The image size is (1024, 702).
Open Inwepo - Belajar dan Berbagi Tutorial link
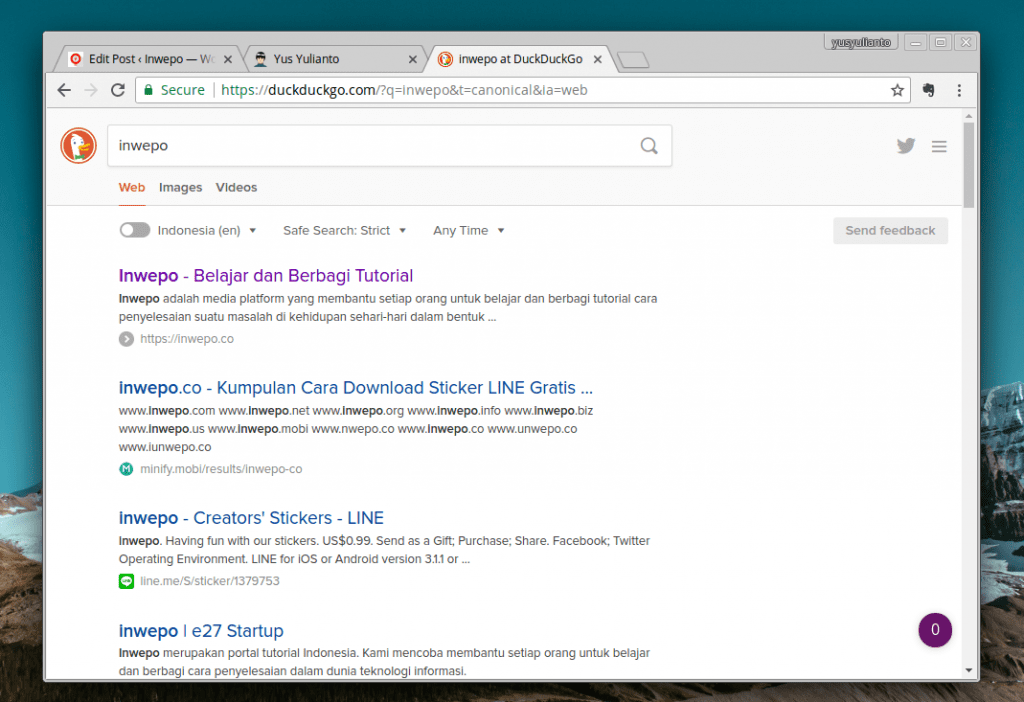[x=265, y=276]
